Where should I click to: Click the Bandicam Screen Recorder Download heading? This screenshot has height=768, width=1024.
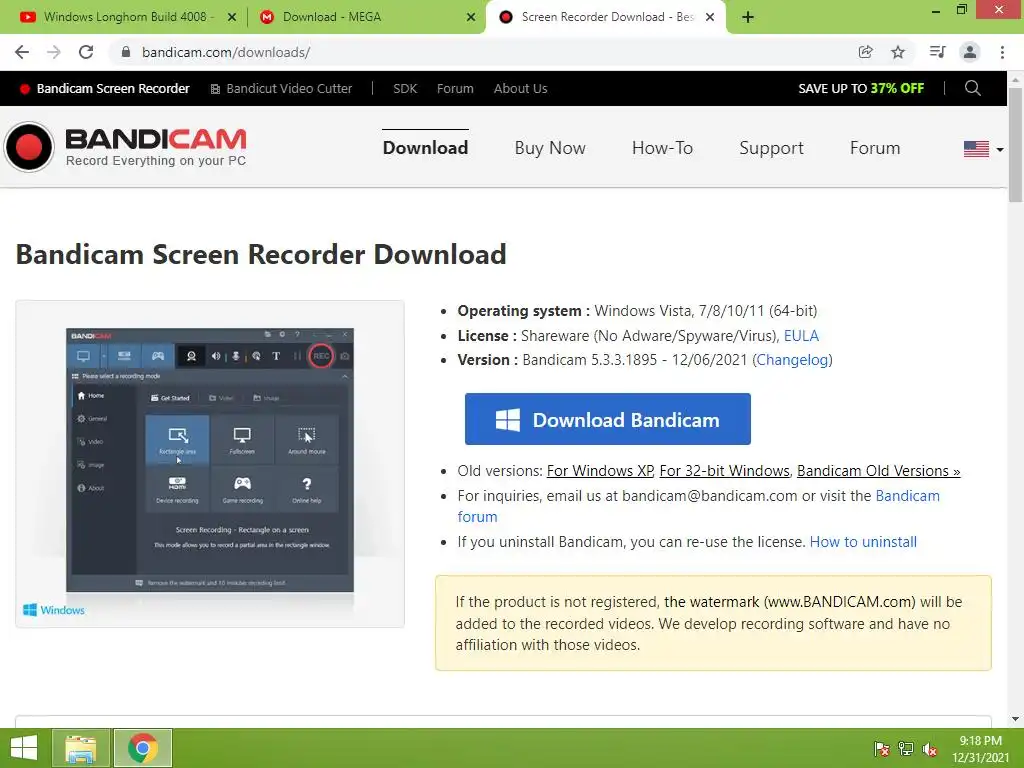pos(261,255)
